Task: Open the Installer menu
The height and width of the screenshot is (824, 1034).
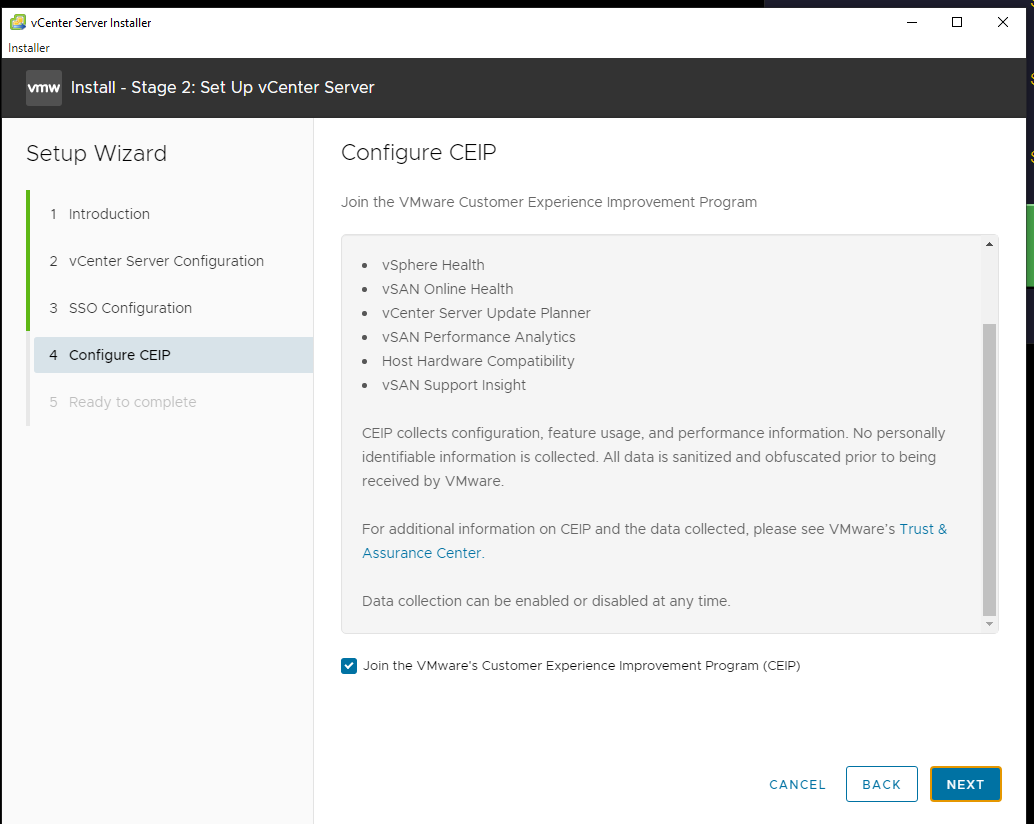Action: point(28,47)
